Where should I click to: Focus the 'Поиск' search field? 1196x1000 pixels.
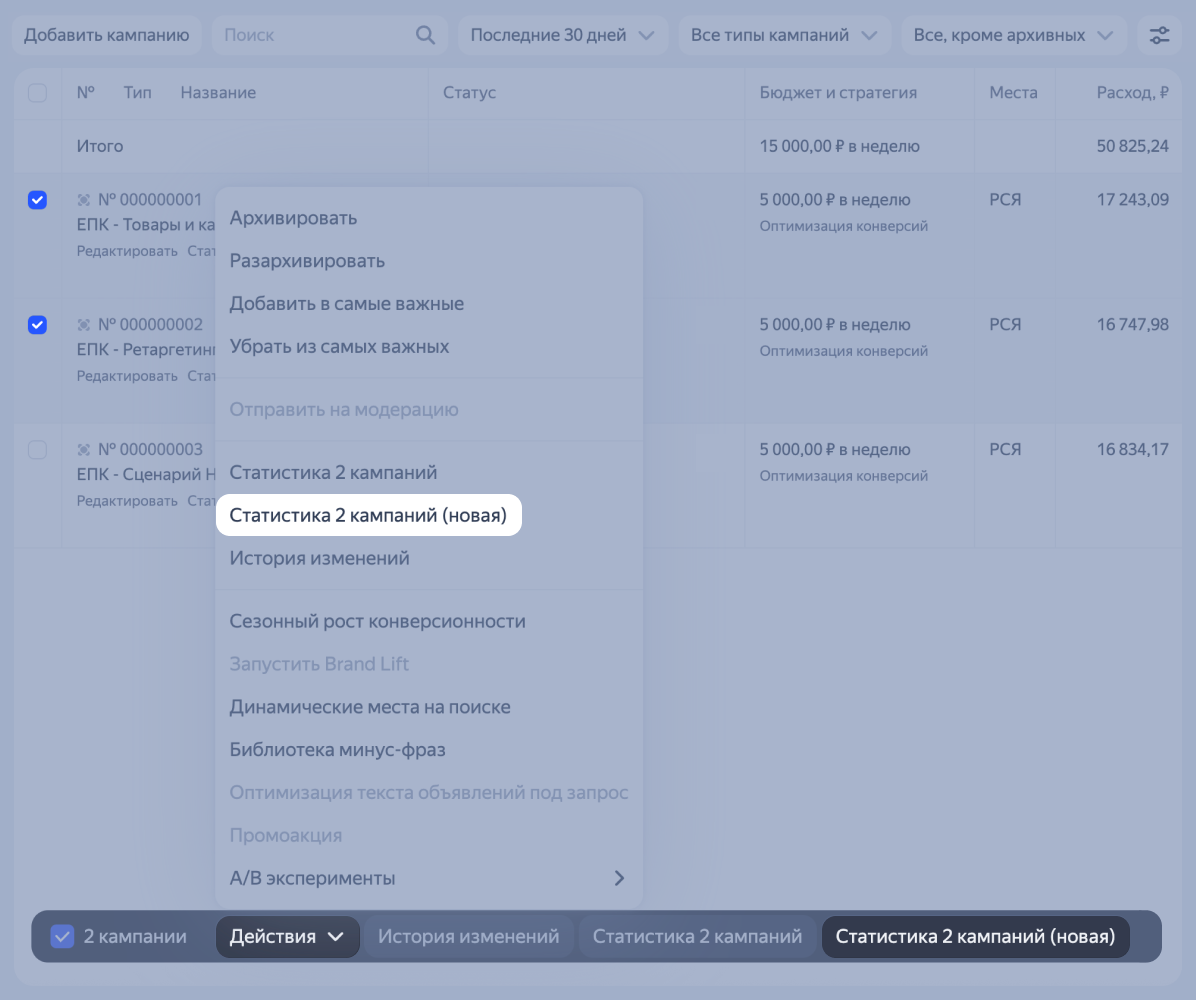point(310,36)
